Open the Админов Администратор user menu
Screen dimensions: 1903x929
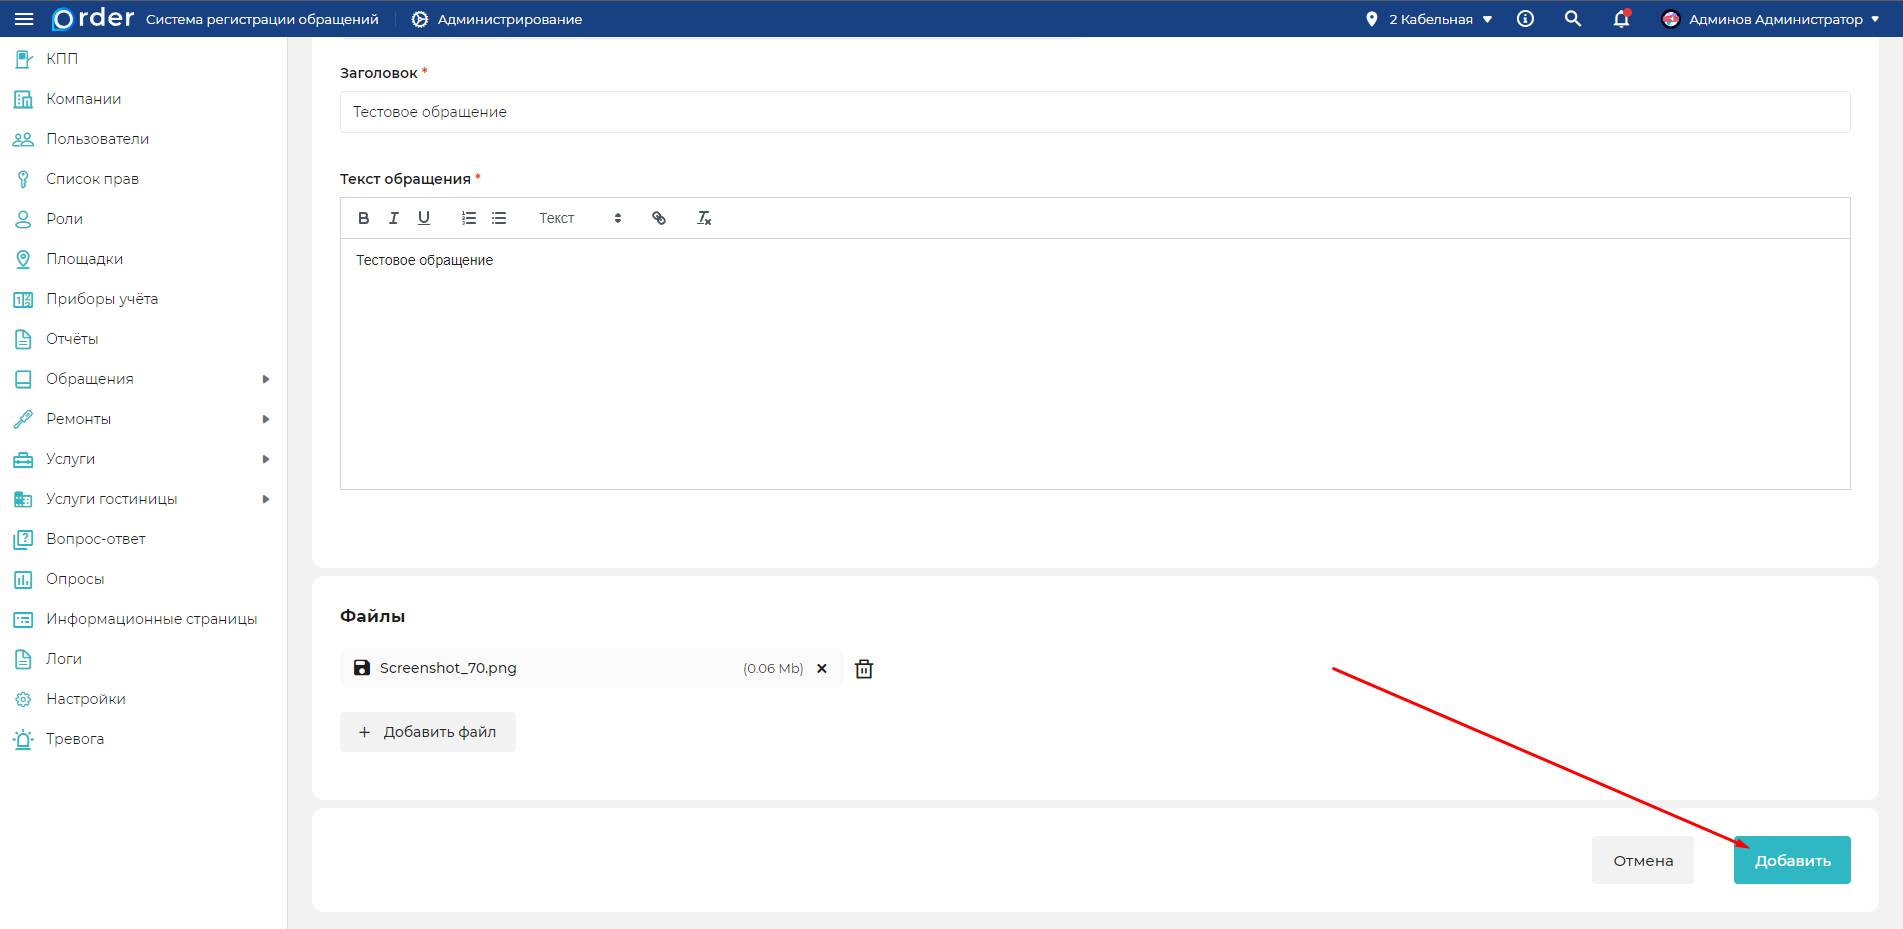coord(1770,19)
